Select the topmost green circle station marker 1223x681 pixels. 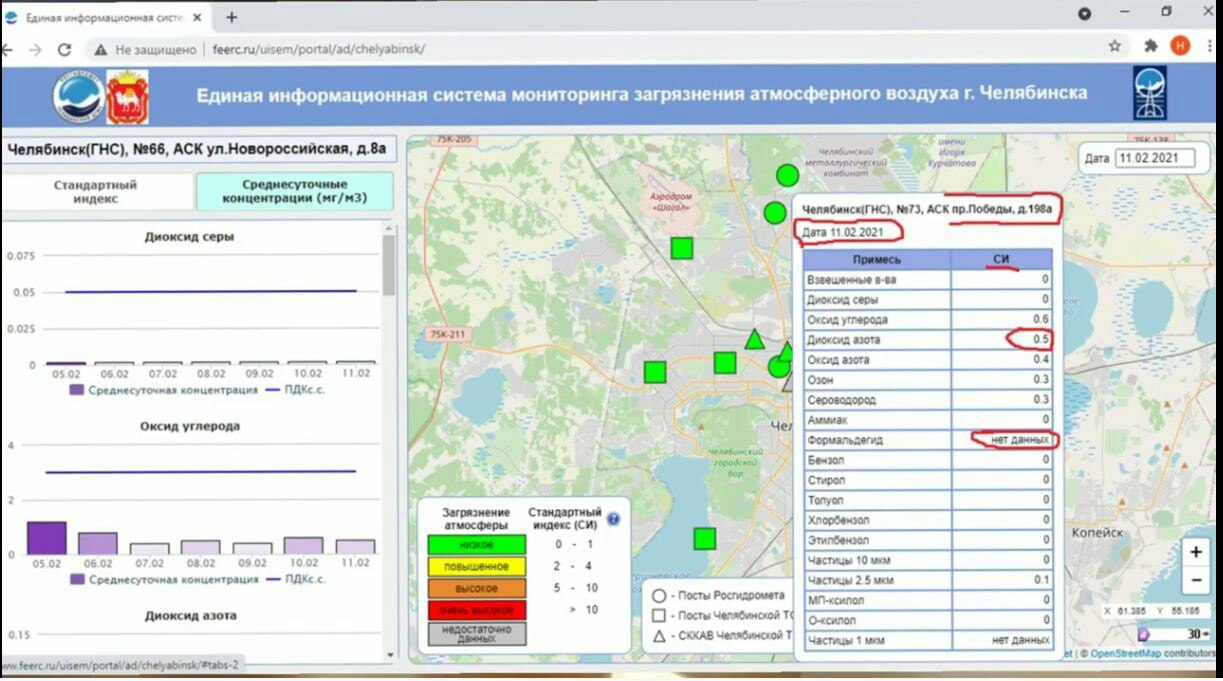click(788, 175)
